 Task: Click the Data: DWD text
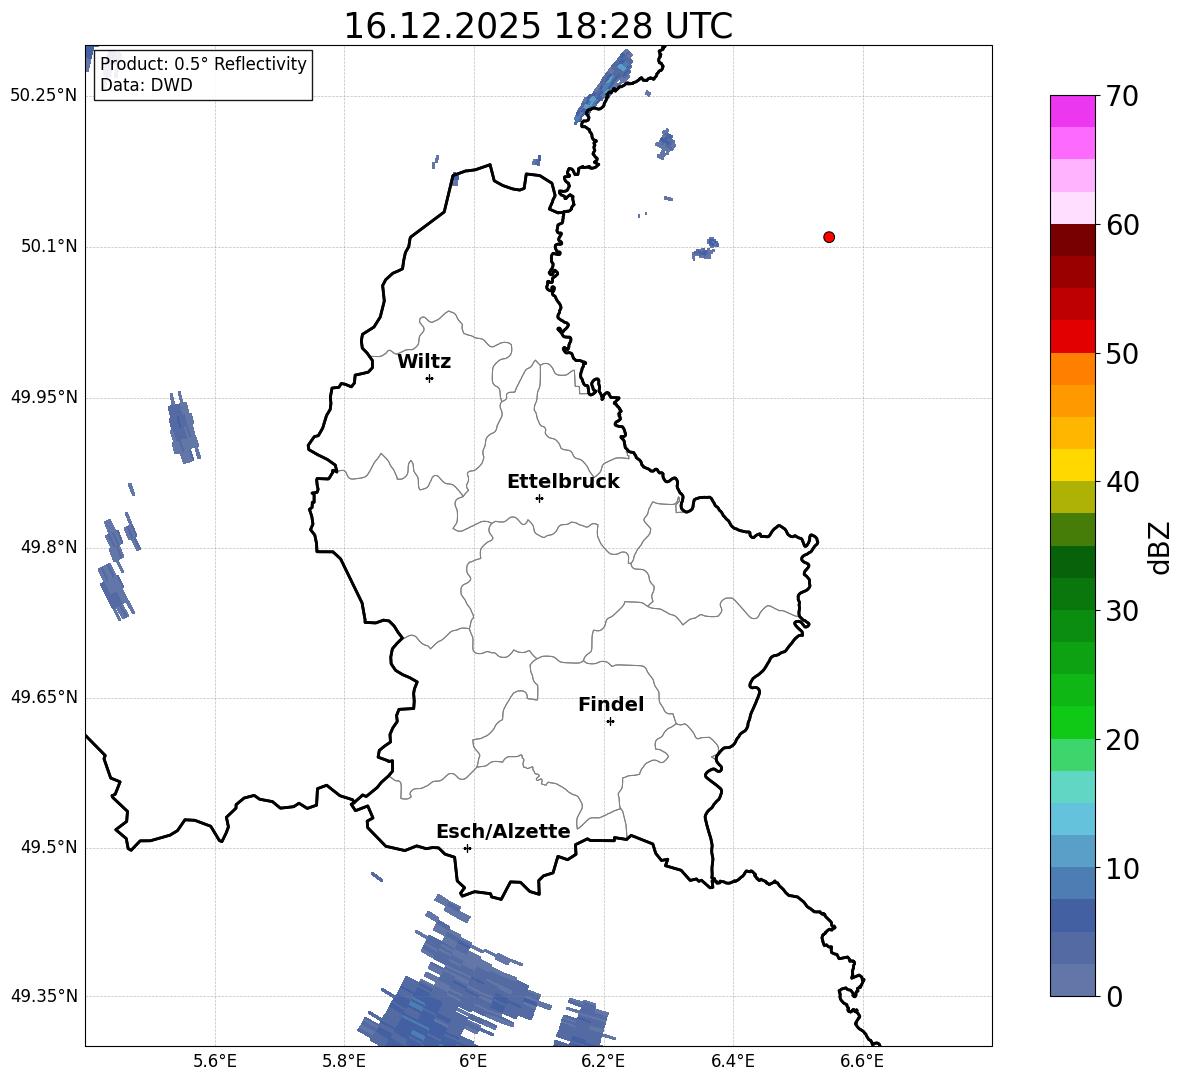(146, 85)
